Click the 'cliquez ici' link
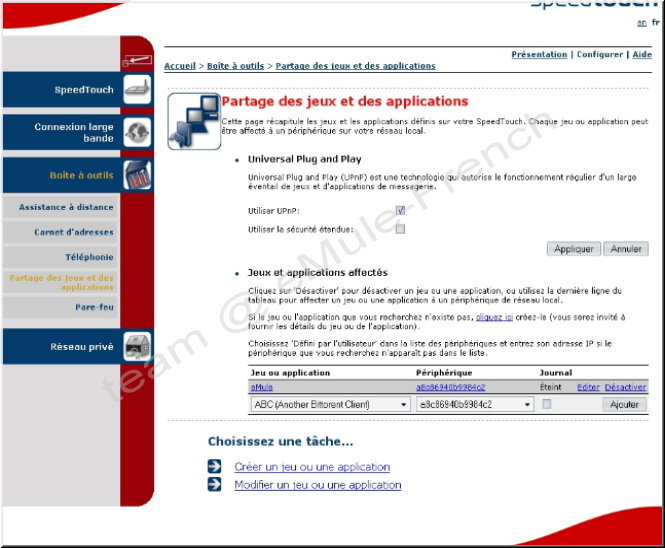Screen dimensions: 665x548 (x=494, y=317)
